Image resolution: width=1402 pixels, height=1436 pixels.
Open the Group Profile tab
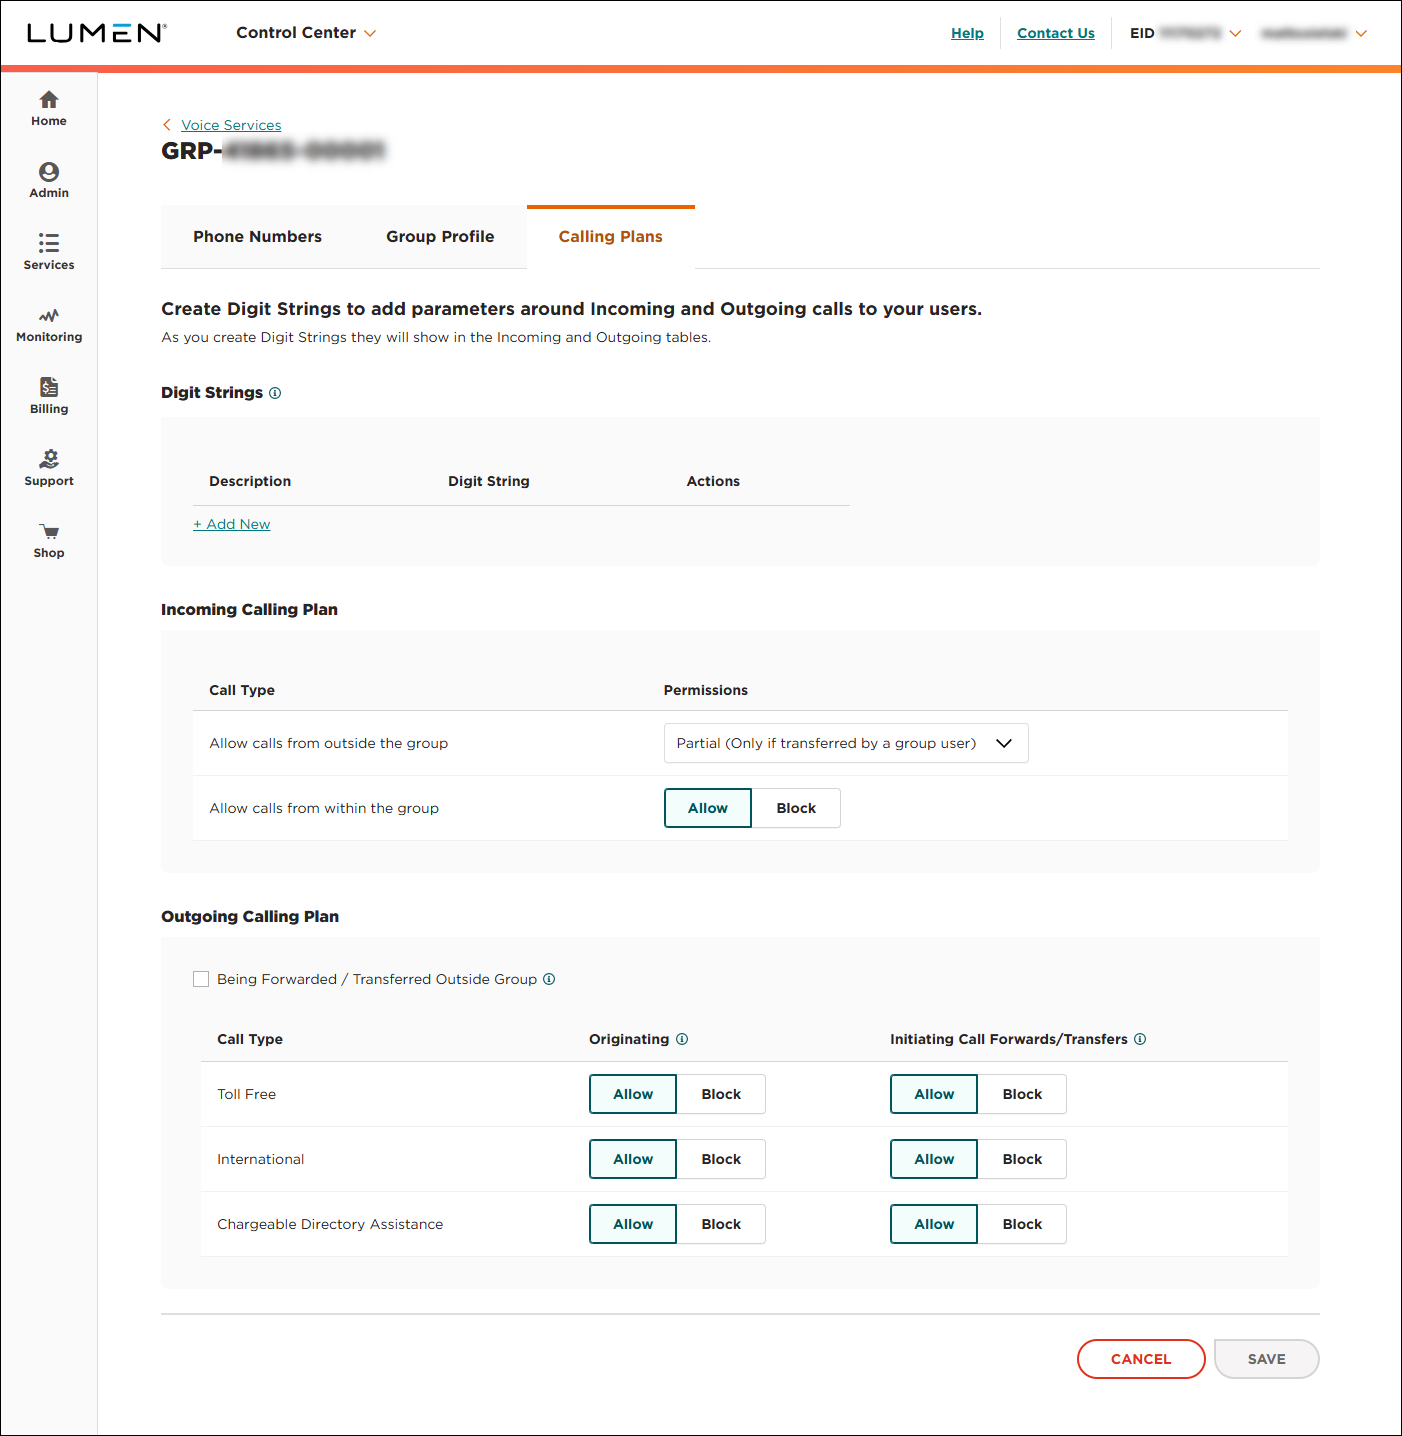pyautogui.click(x=440, y=236)
